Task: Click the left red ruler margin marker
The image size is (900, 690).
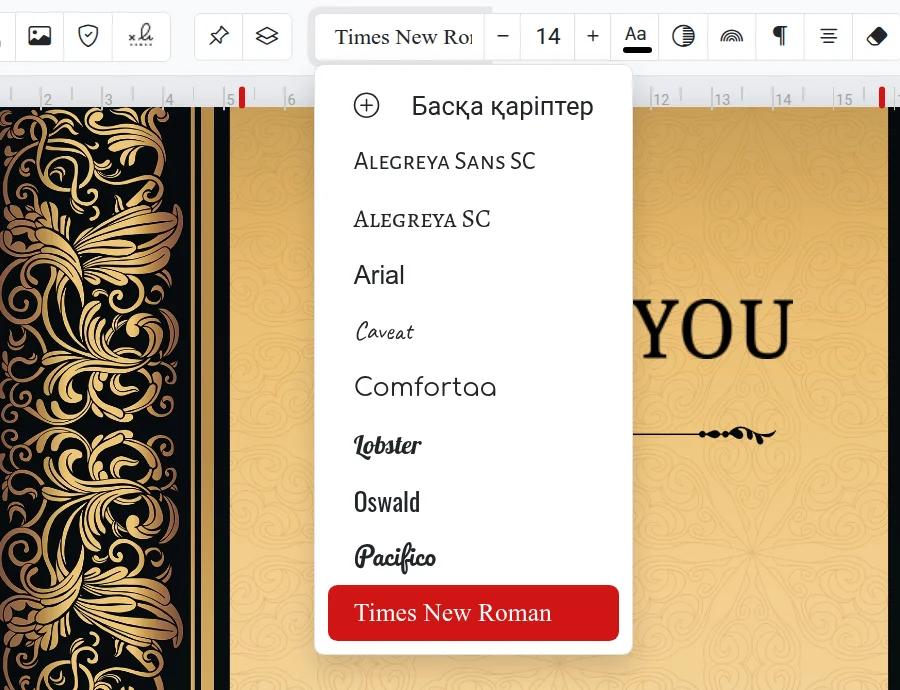Action: [x=242, y=97]
